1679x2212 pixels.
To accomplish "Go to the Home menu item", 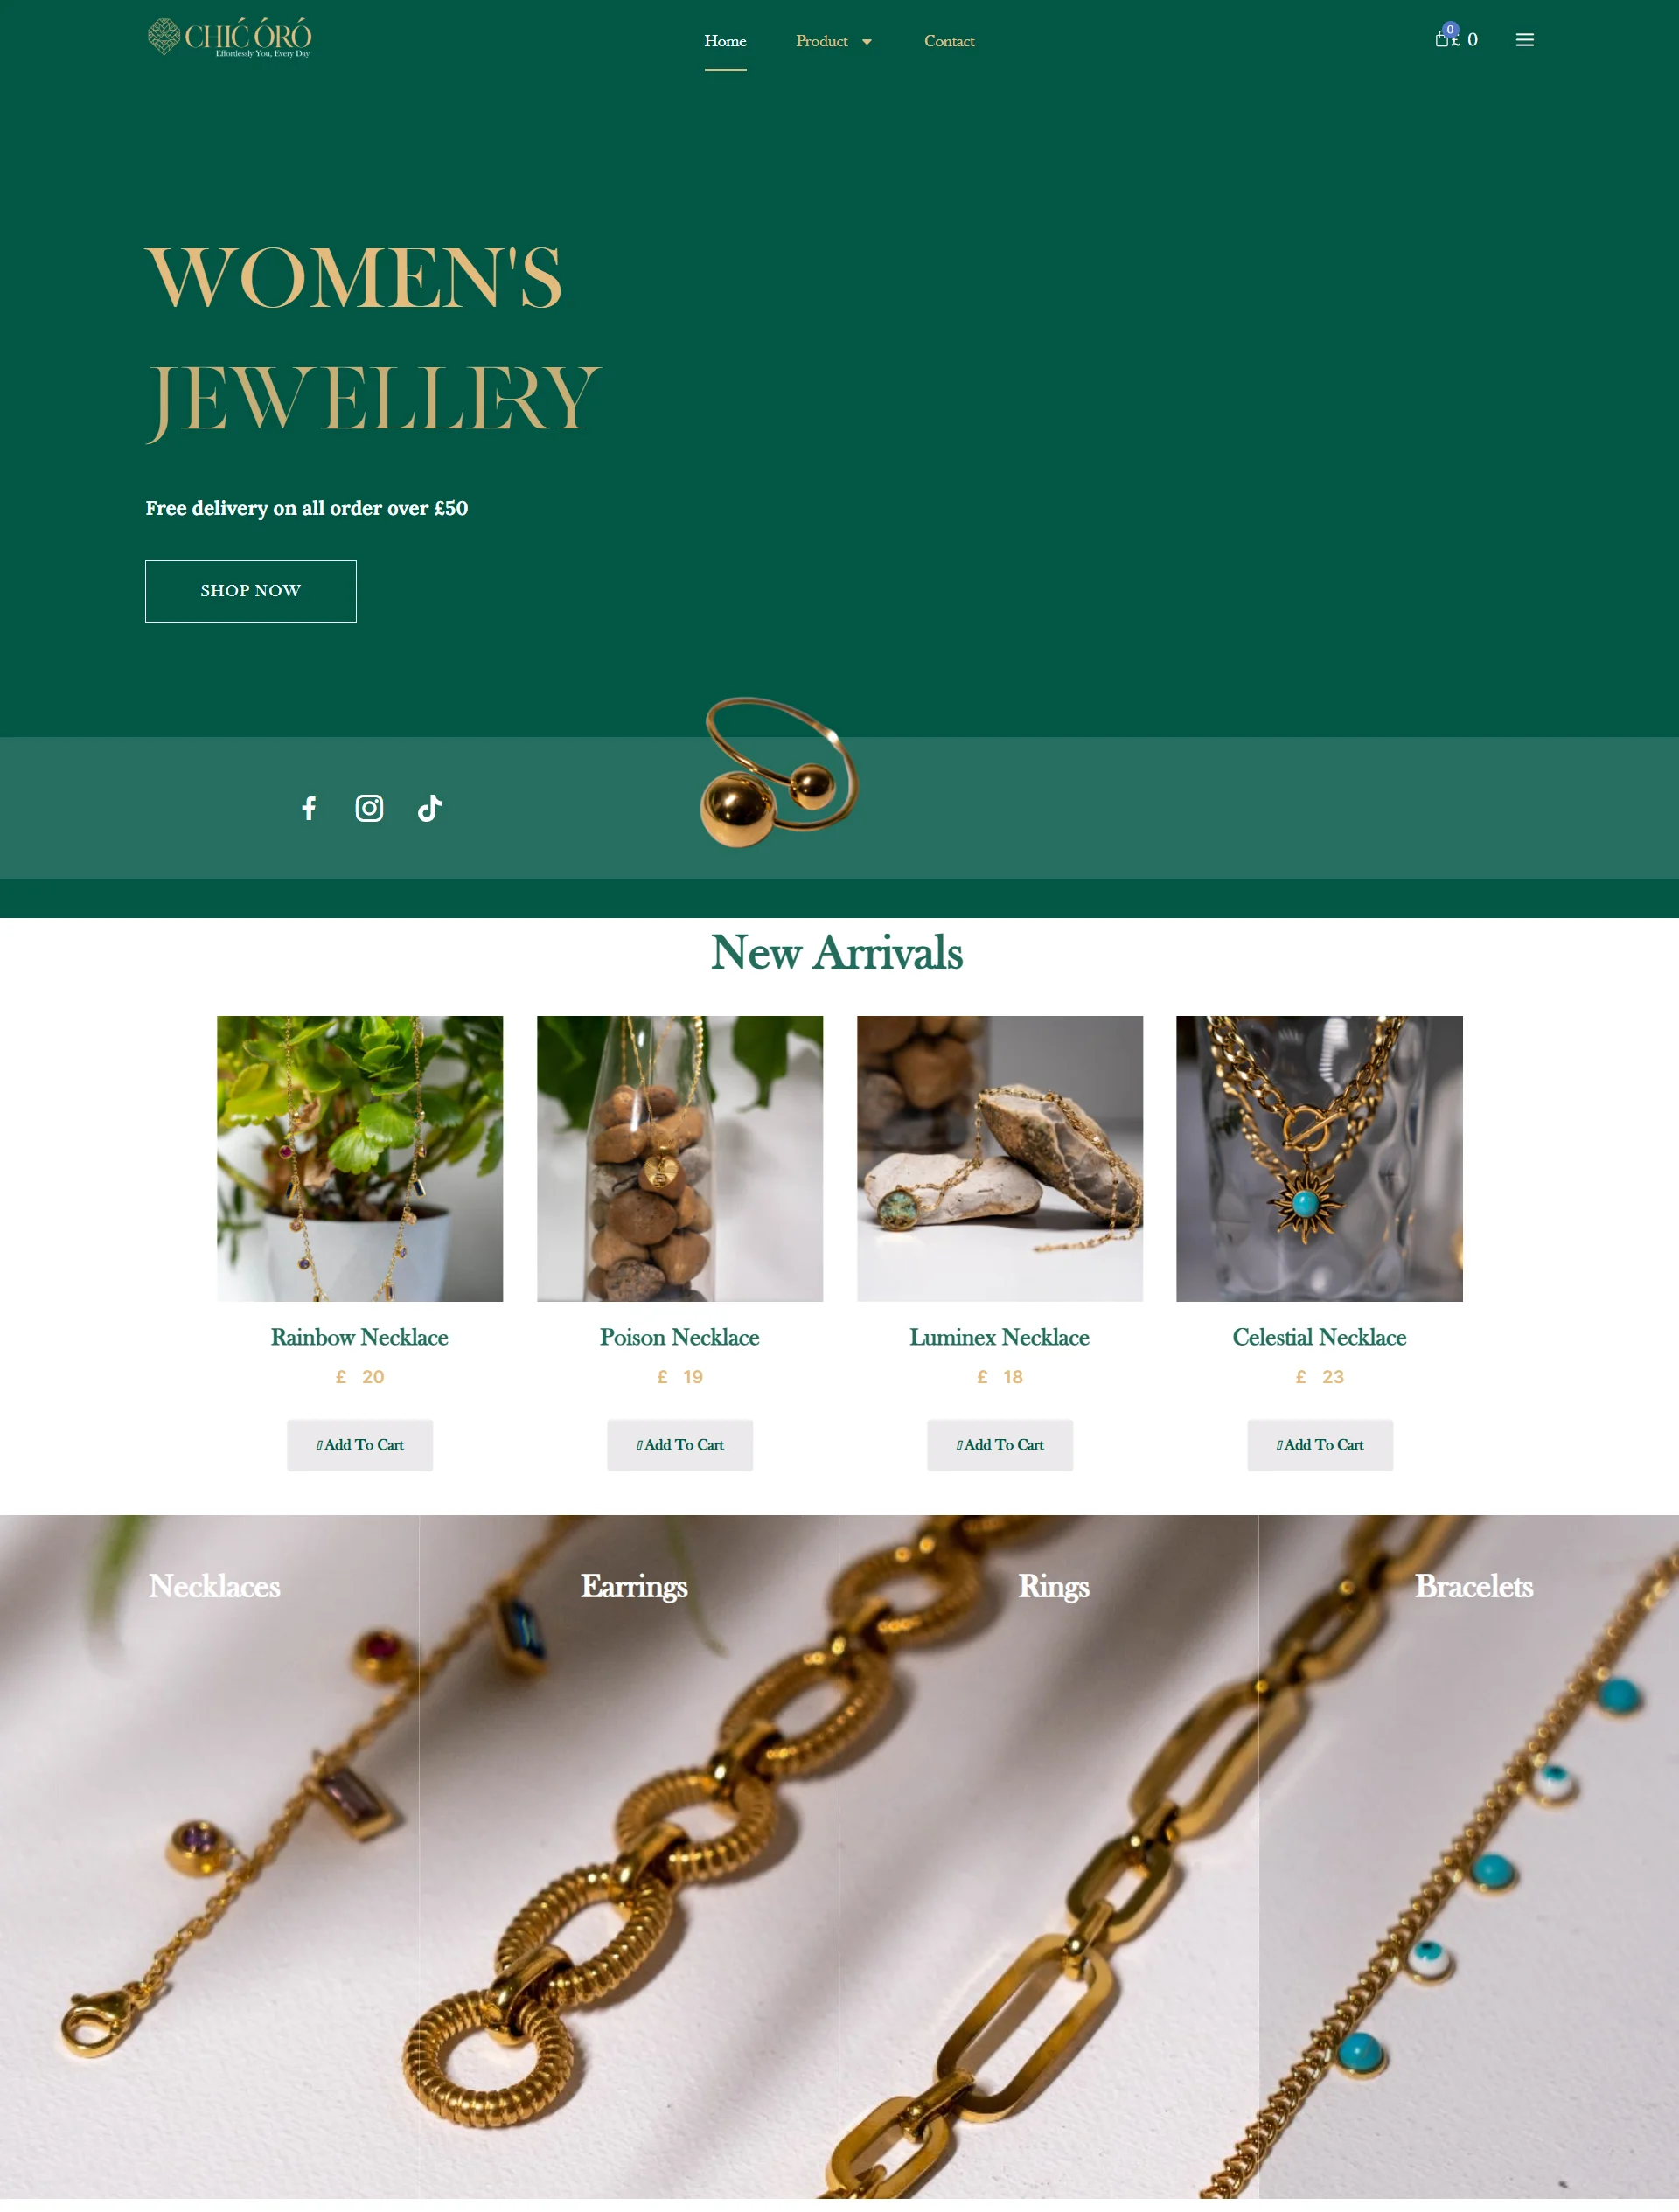I will [725, 41].
